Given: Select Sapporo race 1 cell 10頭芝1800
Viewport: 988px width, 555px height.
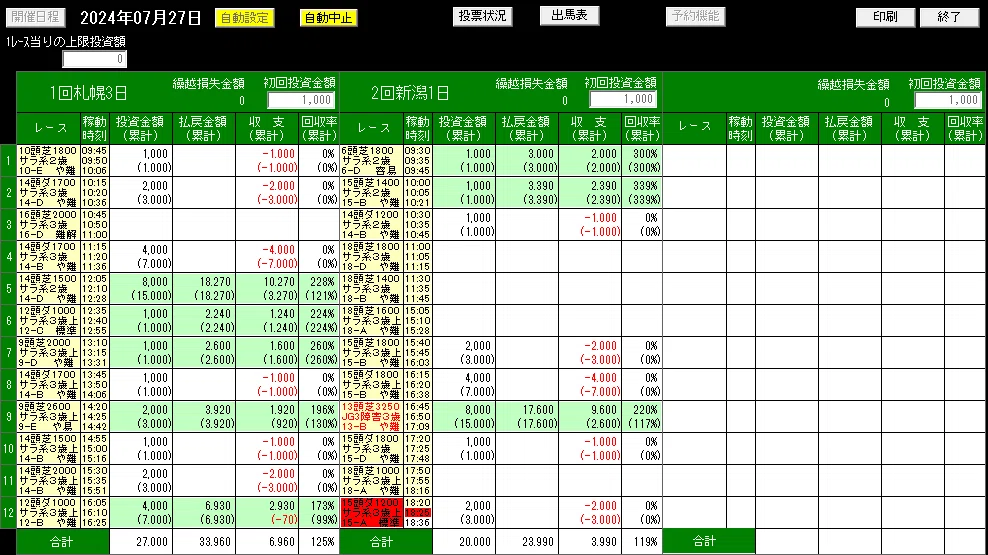Looking at the screenshot, I should pos(49,161).
